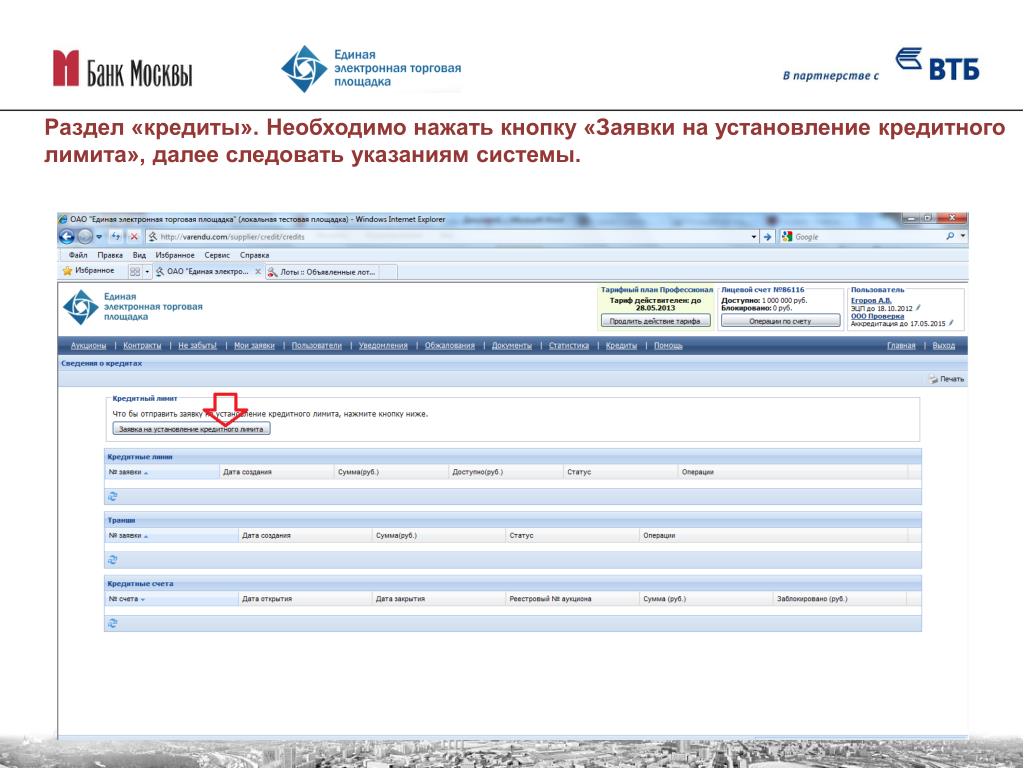Refresh the page with the toolbar refresh icon
1024x768 pixels.
coord(116,236)
